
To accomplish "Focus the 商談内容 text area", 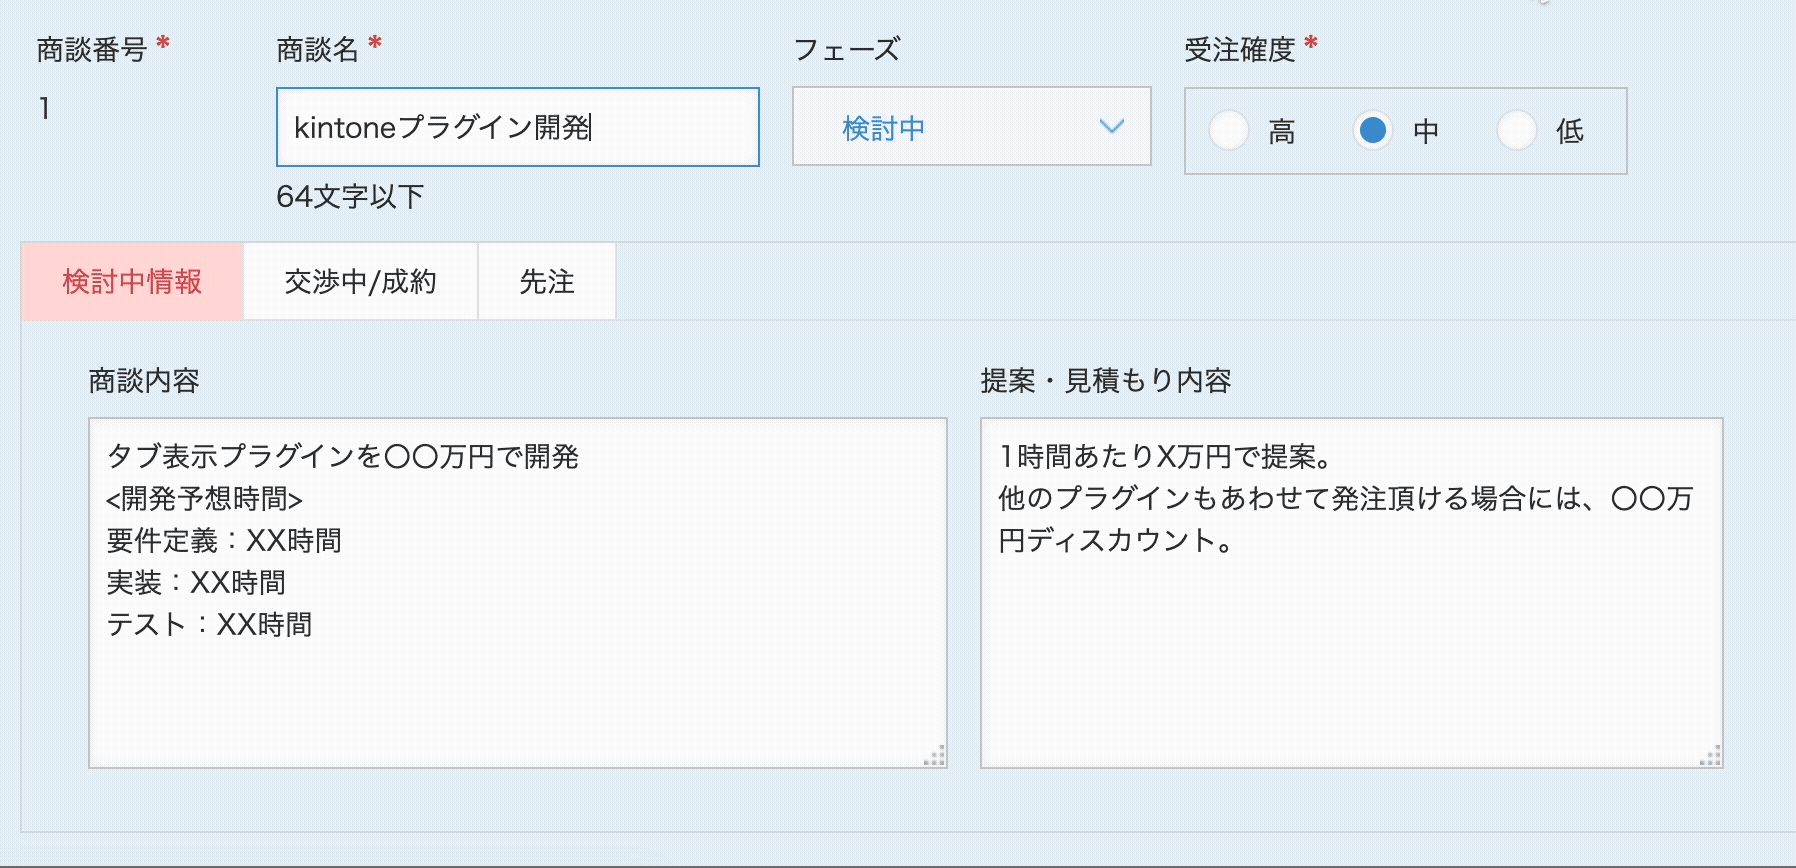I will tap(517, 680).
